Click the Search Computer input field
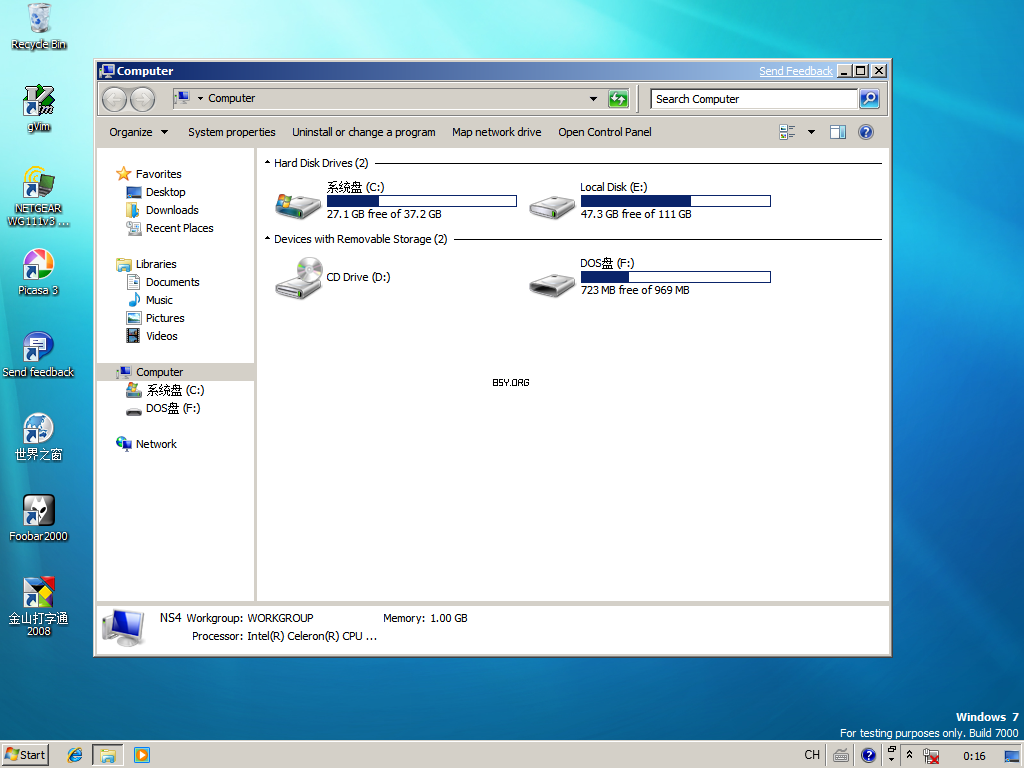 753,99
